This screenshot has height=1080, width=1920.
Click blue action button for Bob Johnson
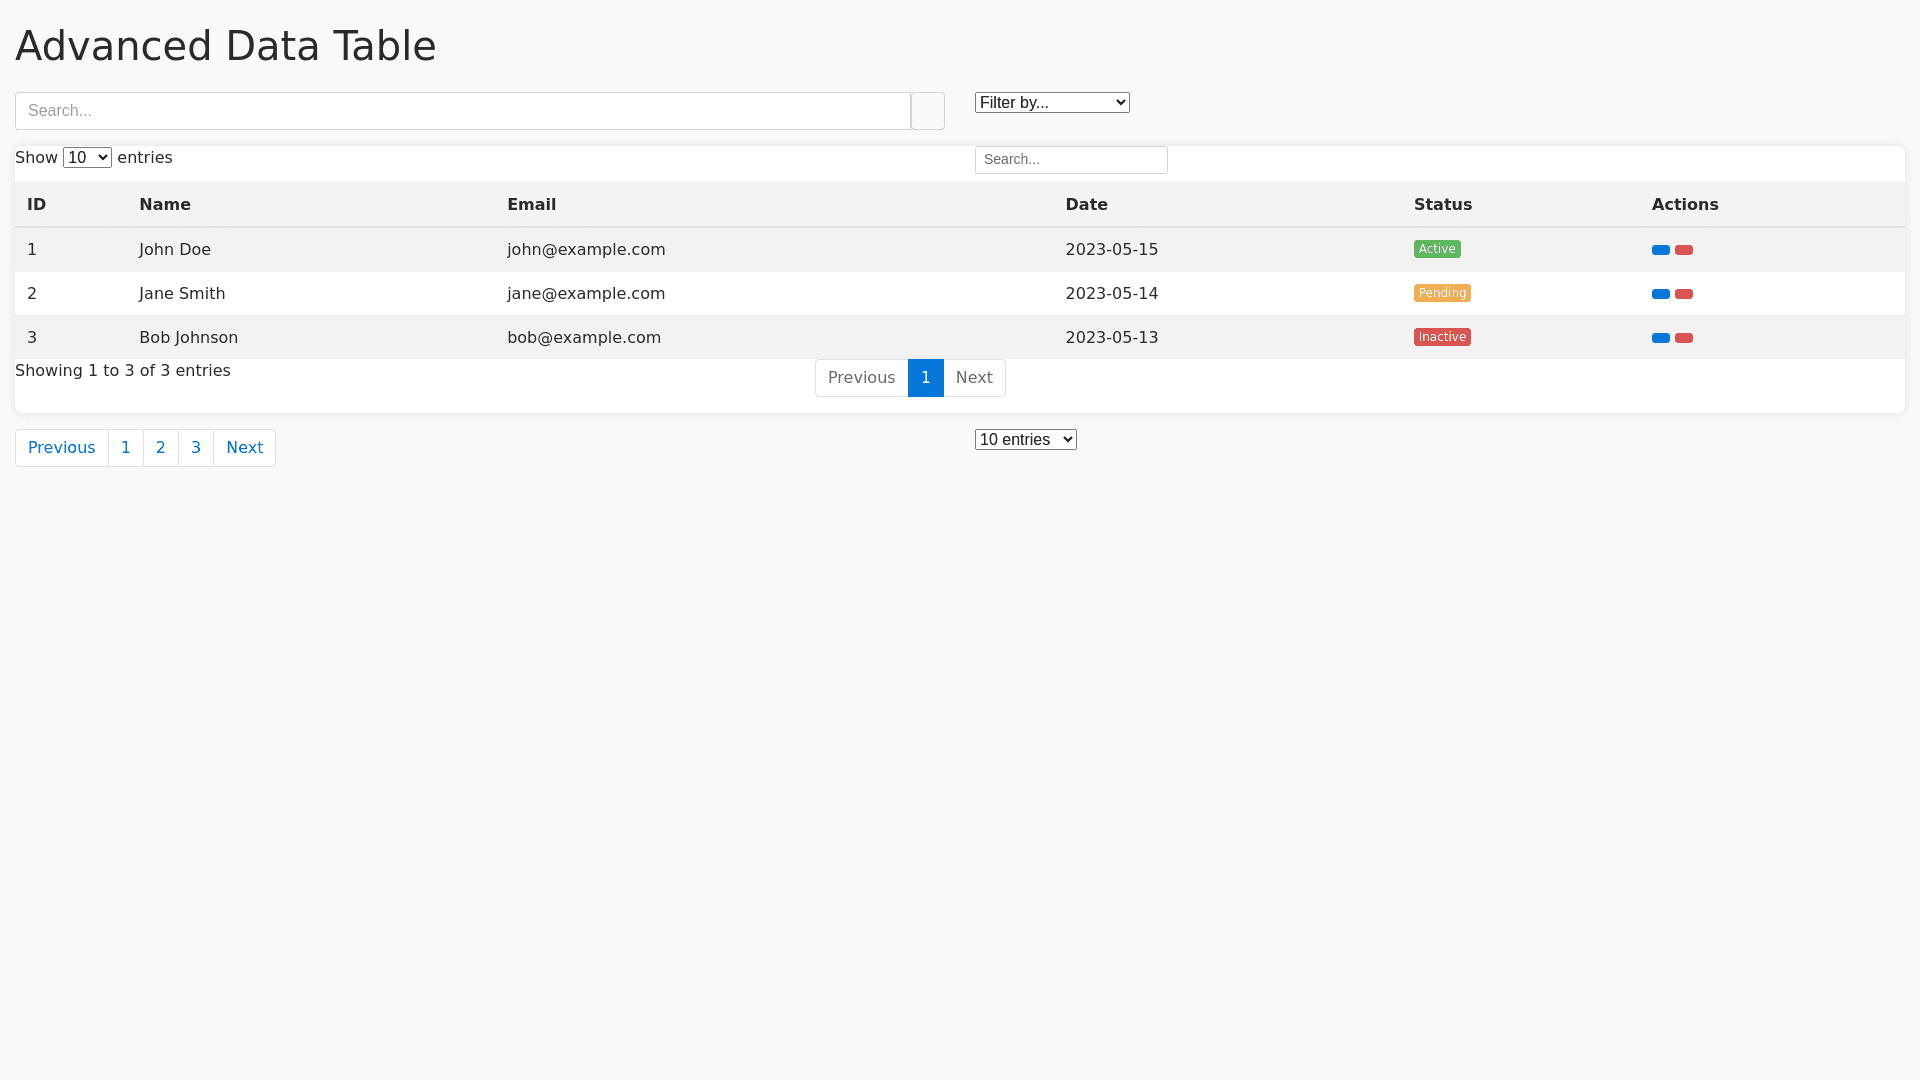1660,338
